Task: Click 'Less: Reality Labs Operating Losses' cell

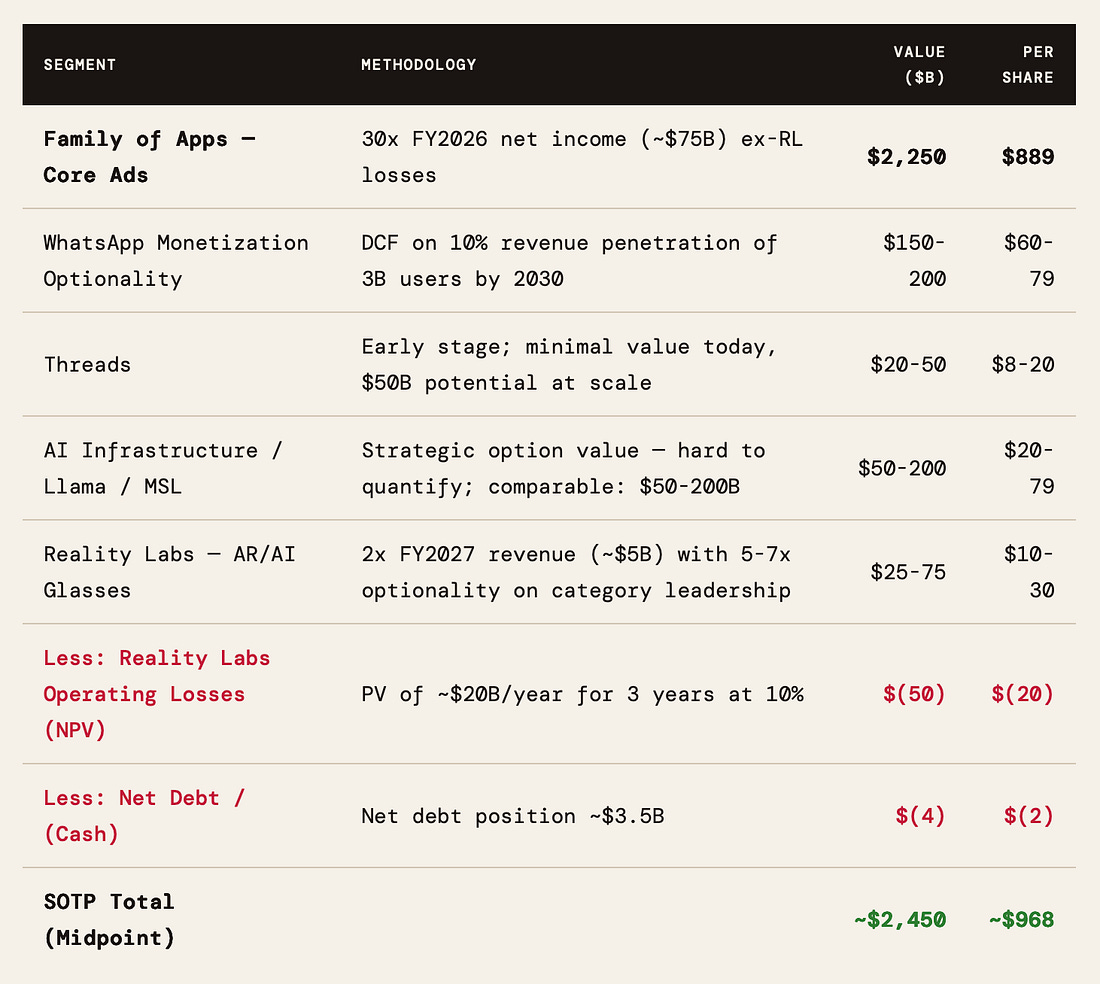Action: (156, 694)
